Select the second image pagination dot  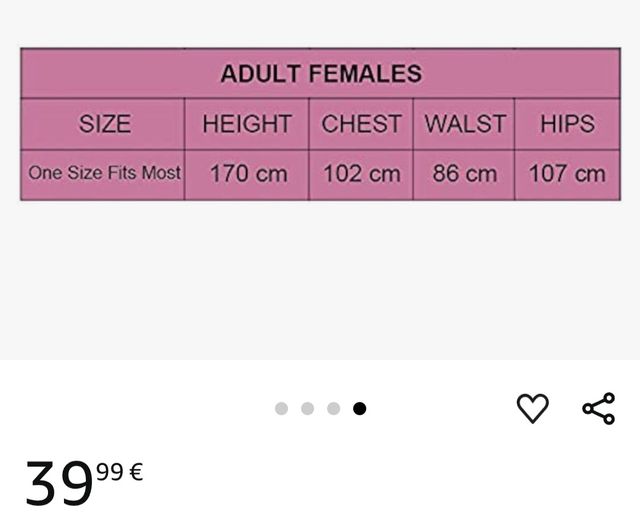[307, 408]
